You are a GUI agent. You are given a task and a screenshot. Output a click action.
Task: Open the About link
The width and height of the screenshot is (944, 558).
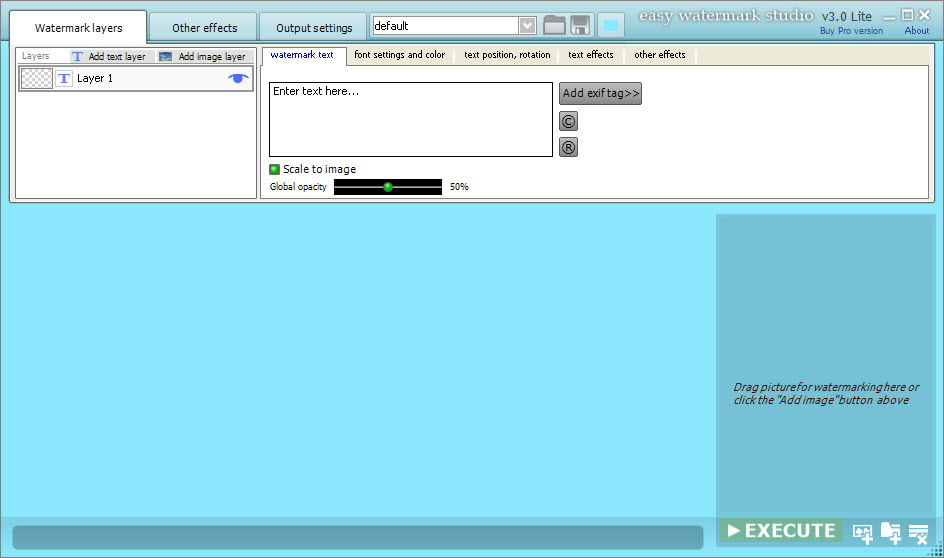pos(916,31)
